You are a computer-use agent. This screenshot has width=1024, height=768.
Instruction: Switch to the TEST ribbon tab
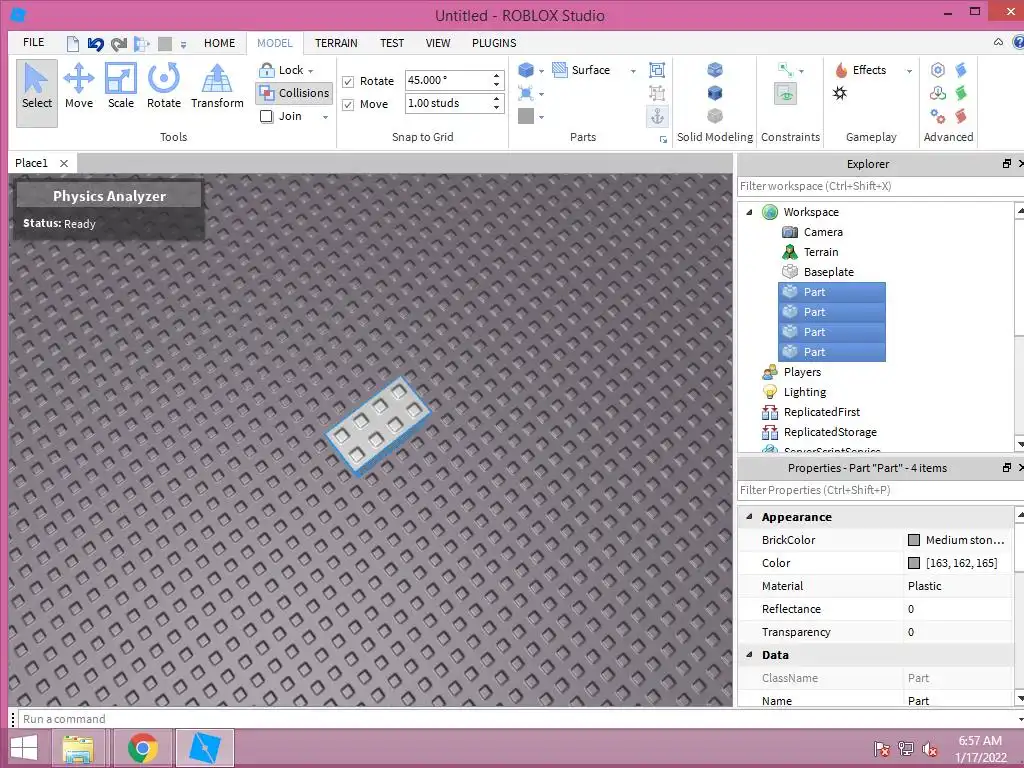(392, 43)
